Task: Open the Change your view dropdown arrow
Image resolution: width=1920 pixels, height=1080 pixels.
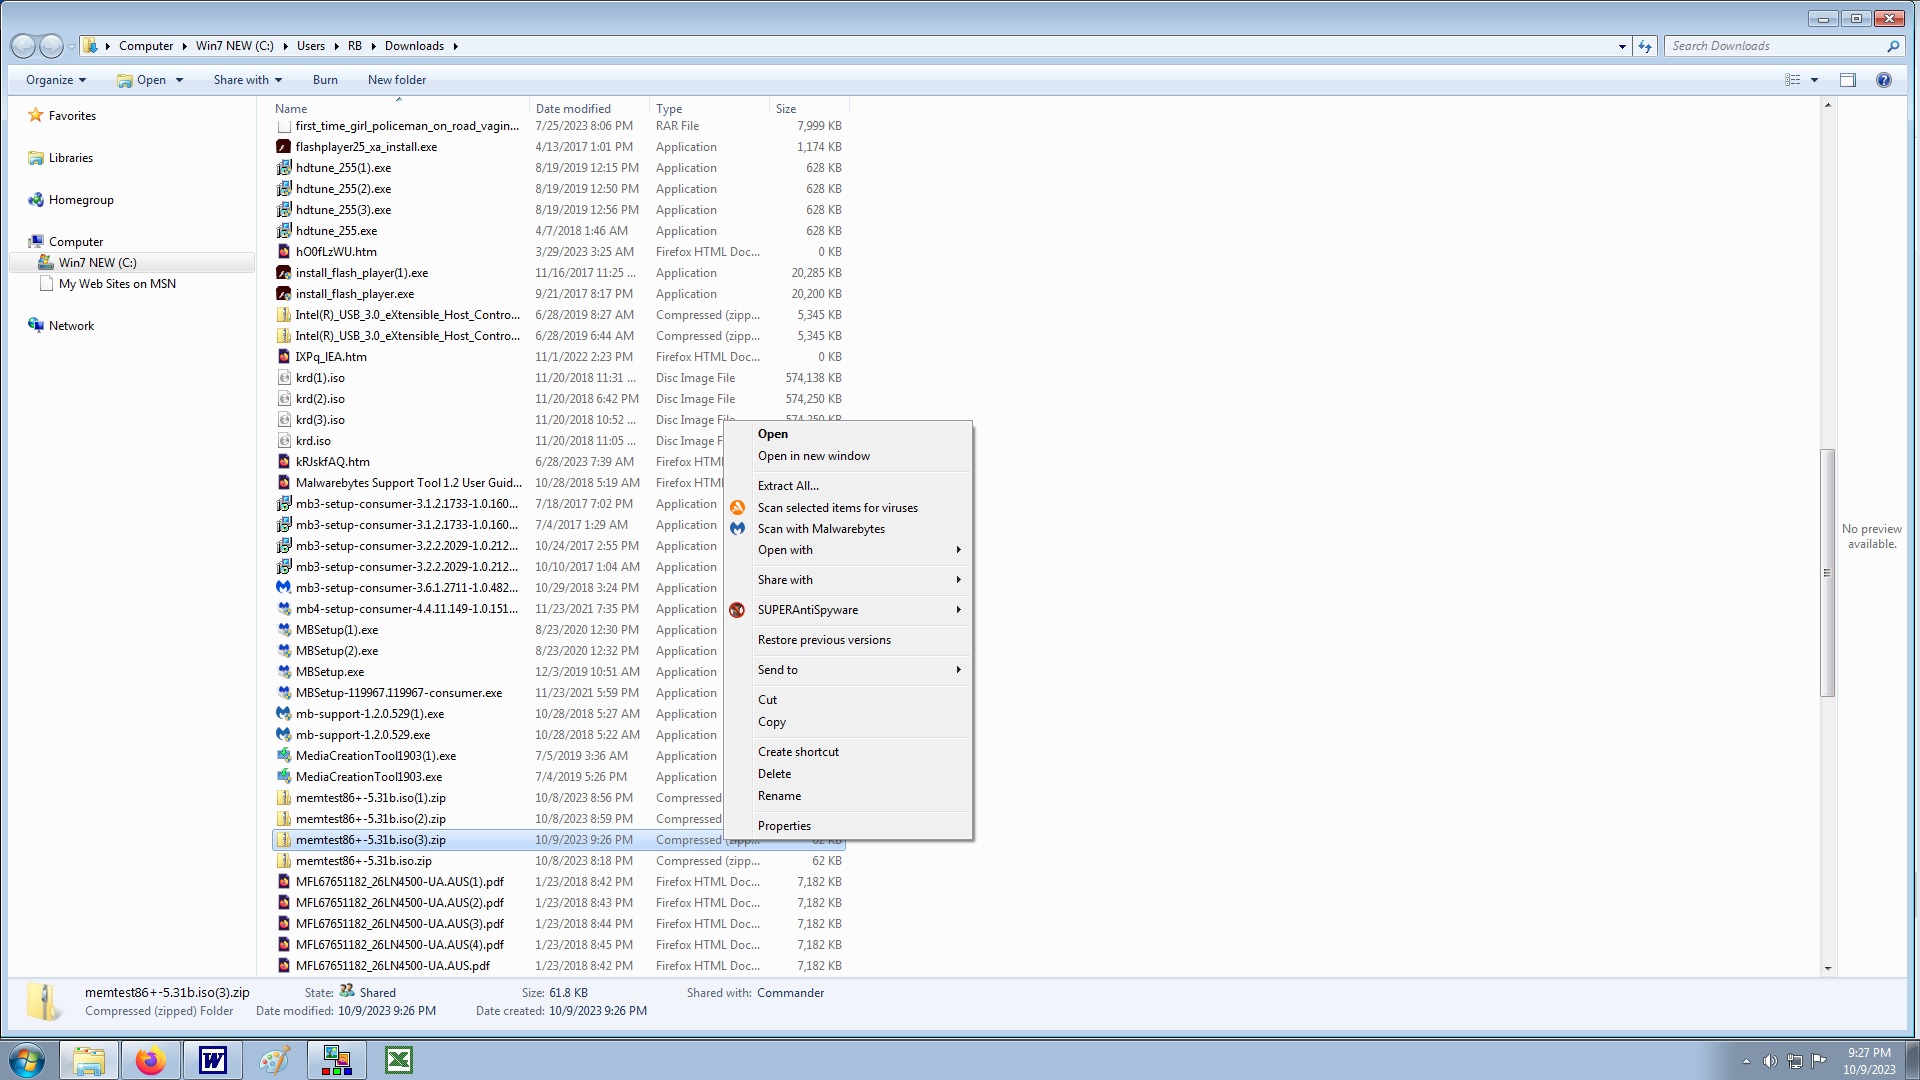Action: pos(1814,80)
